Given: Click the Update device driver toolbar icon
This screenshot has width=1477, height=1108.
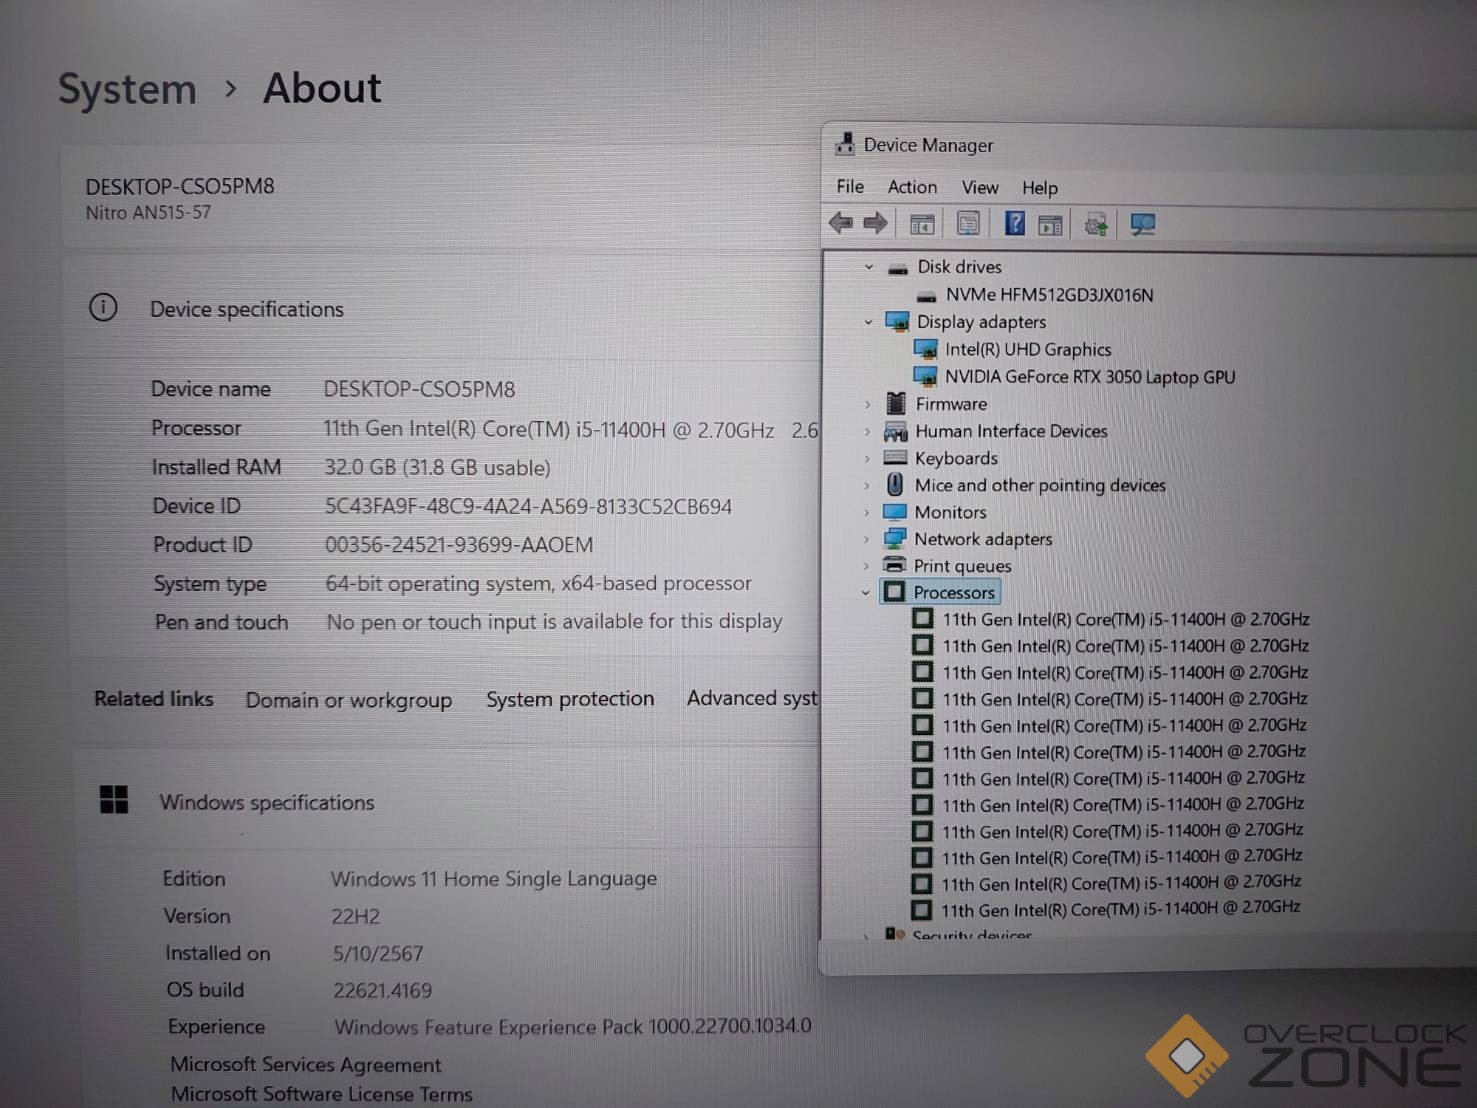Looking at the screenshot, I should 1096,225.
